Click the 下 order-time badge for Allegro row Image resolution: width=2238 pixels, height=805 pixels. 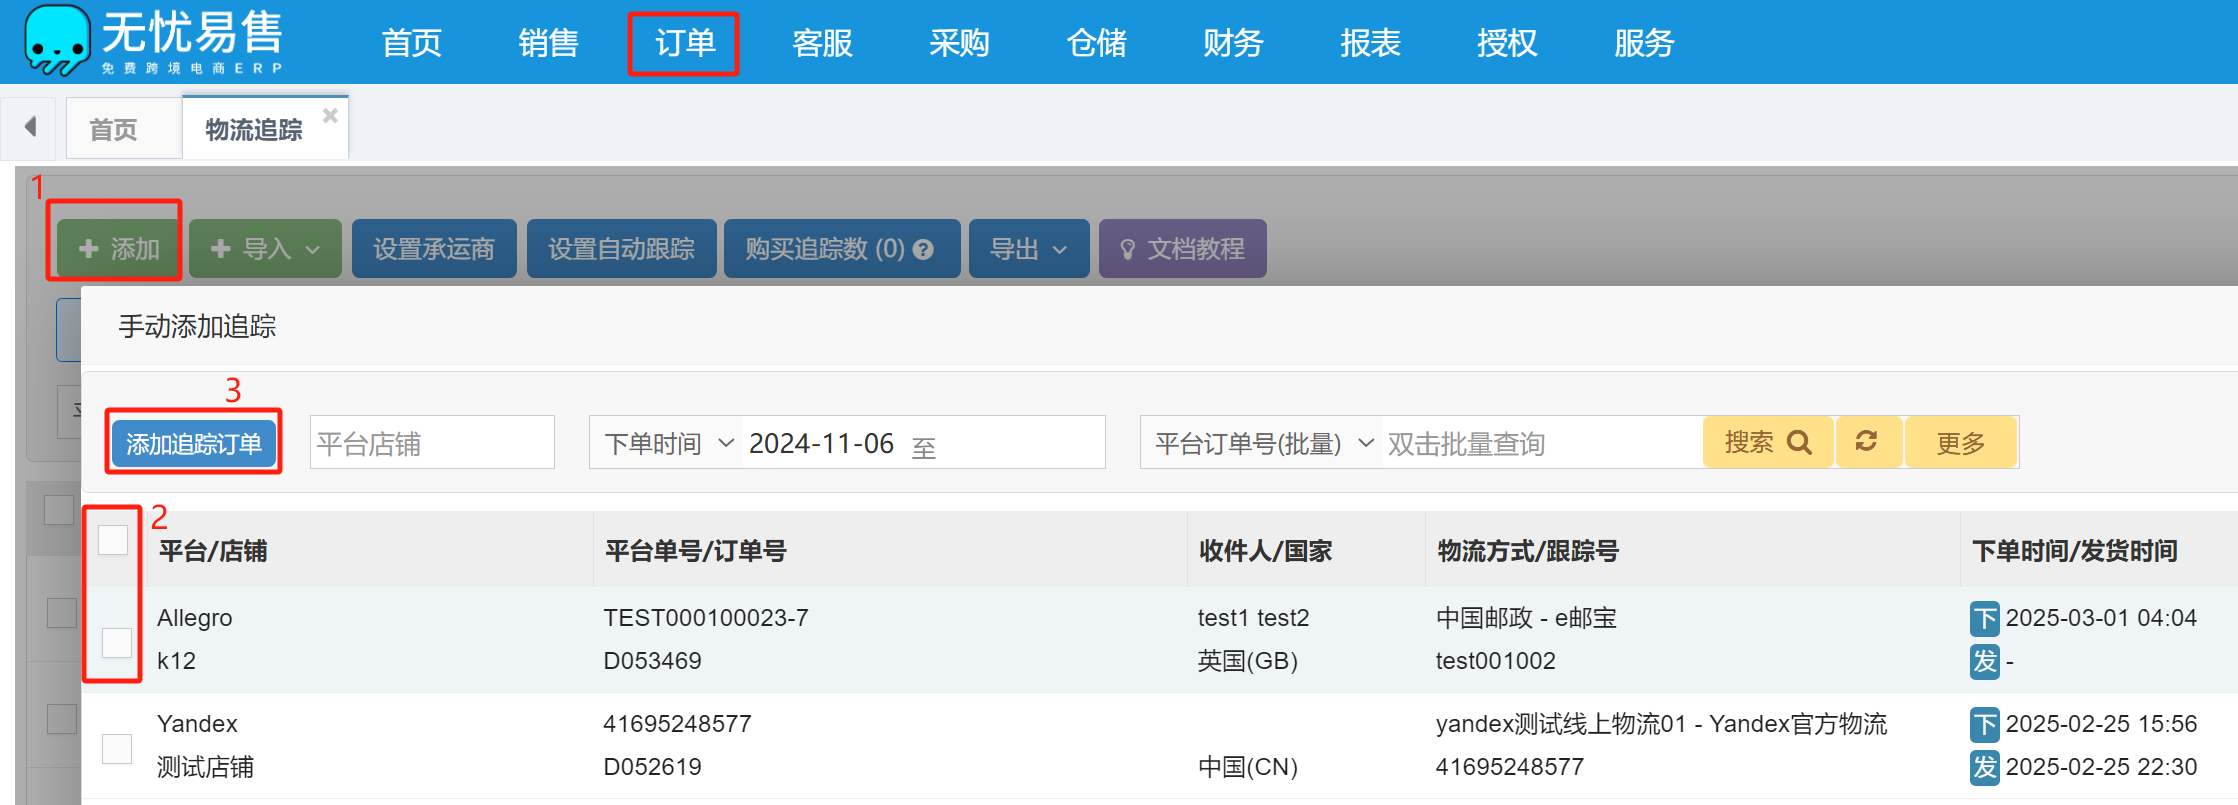(x=1984, y=618)
